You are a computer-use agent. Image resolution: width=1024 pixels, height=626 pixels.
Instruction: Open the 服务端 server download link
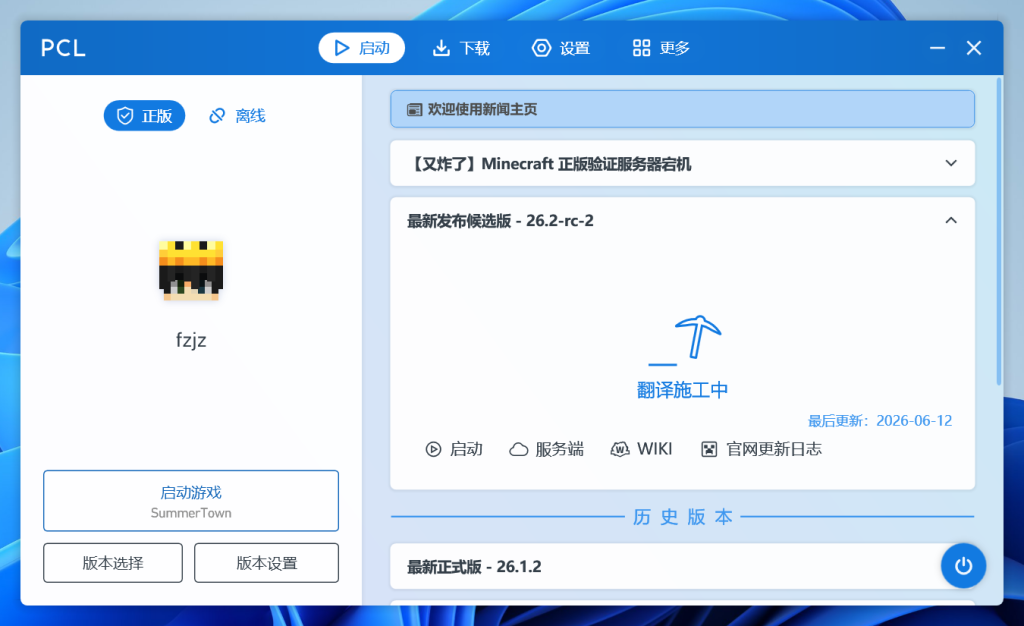547,449
